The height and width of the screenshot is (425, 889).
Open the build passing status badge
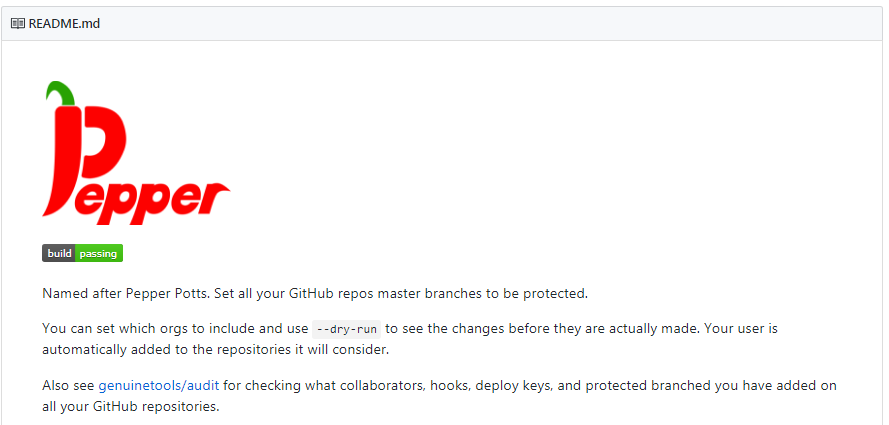pyautogui.click(x=82, y=253)
